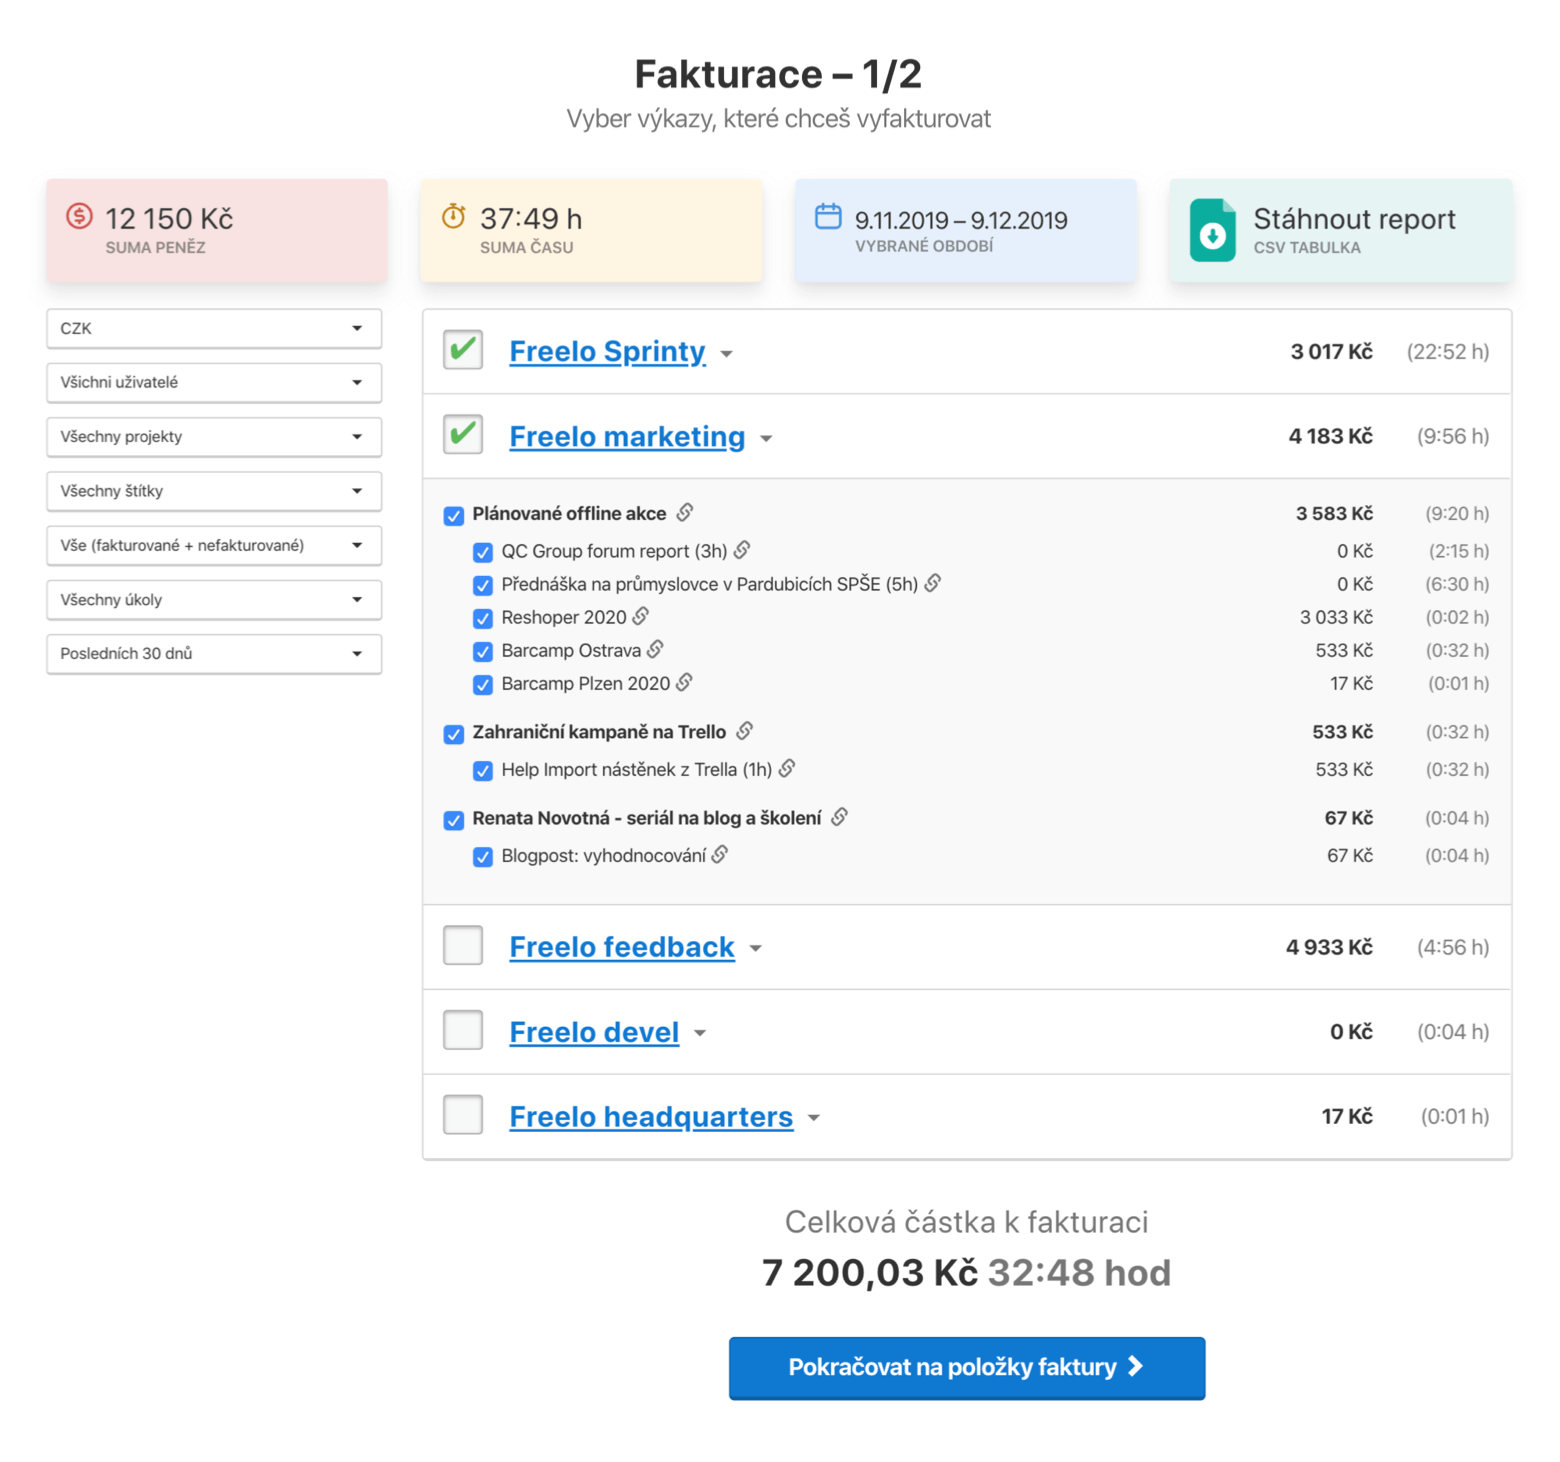Open the Freelo marketing project link
Image resolution: width=1560 pixels, height=1462 pixels.
coord(627,437)
